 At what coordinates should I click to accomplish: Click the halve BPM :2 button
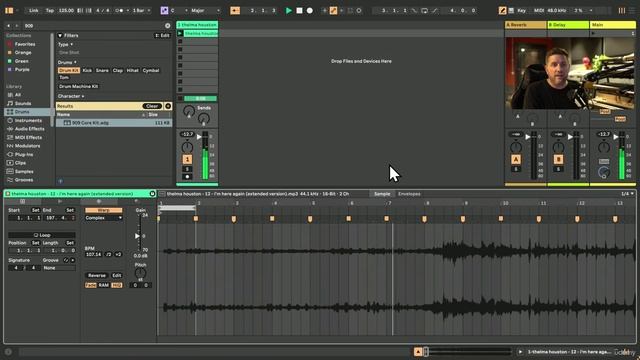click(109, 254)
